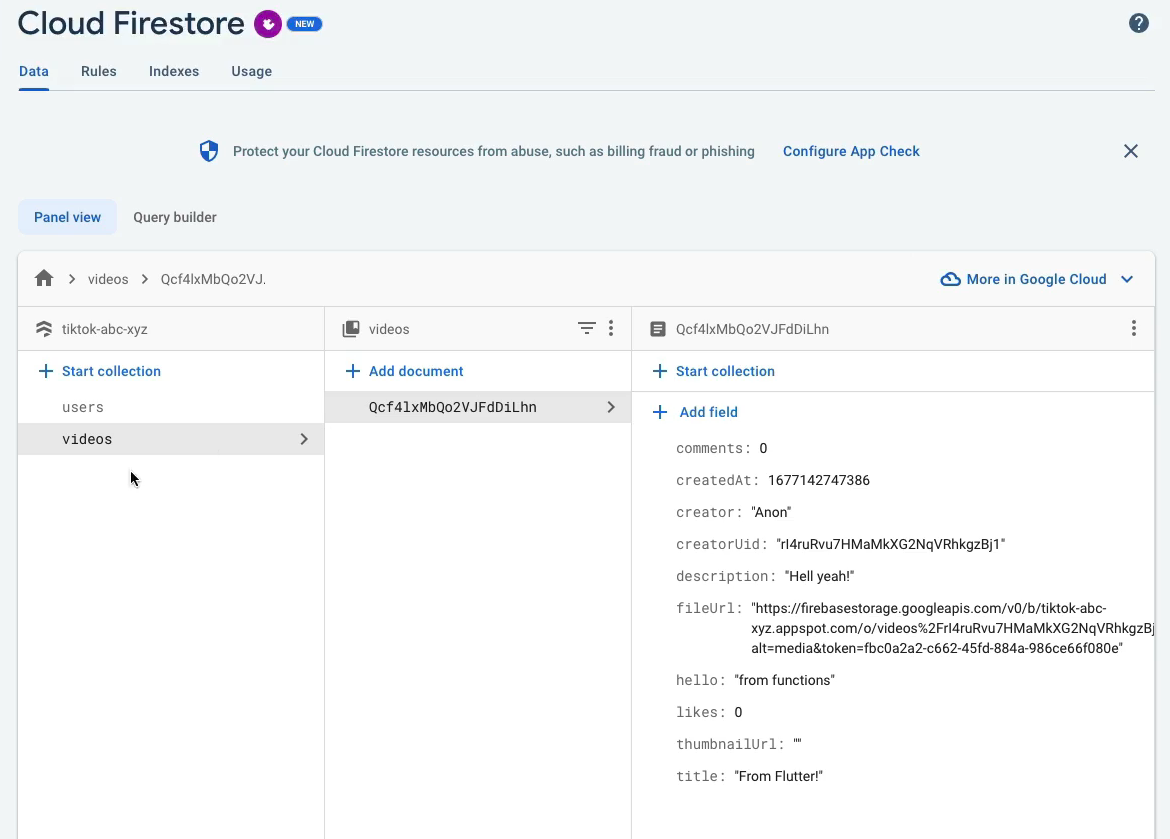Screen dimensions: 1170x839
Task: Select the videos collection row
Action: click(171, 439)
